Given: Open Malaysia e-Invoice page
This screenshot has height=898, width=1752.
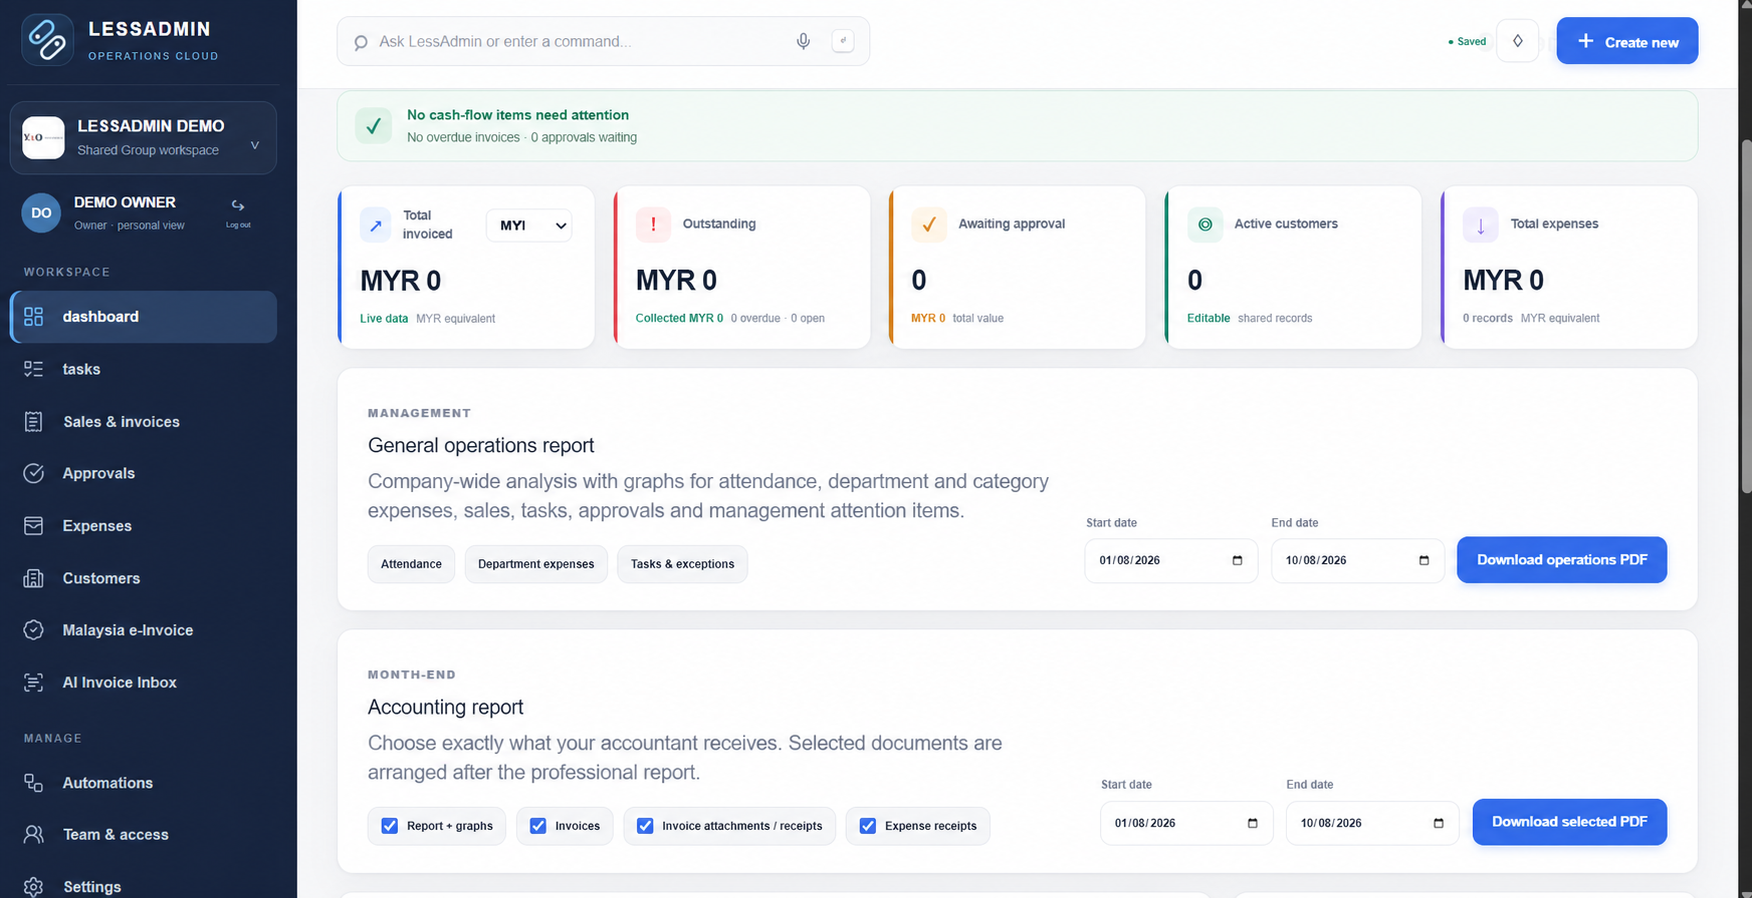Looking at the screenshot, I should pyautogui.click(x=143, y=630).
